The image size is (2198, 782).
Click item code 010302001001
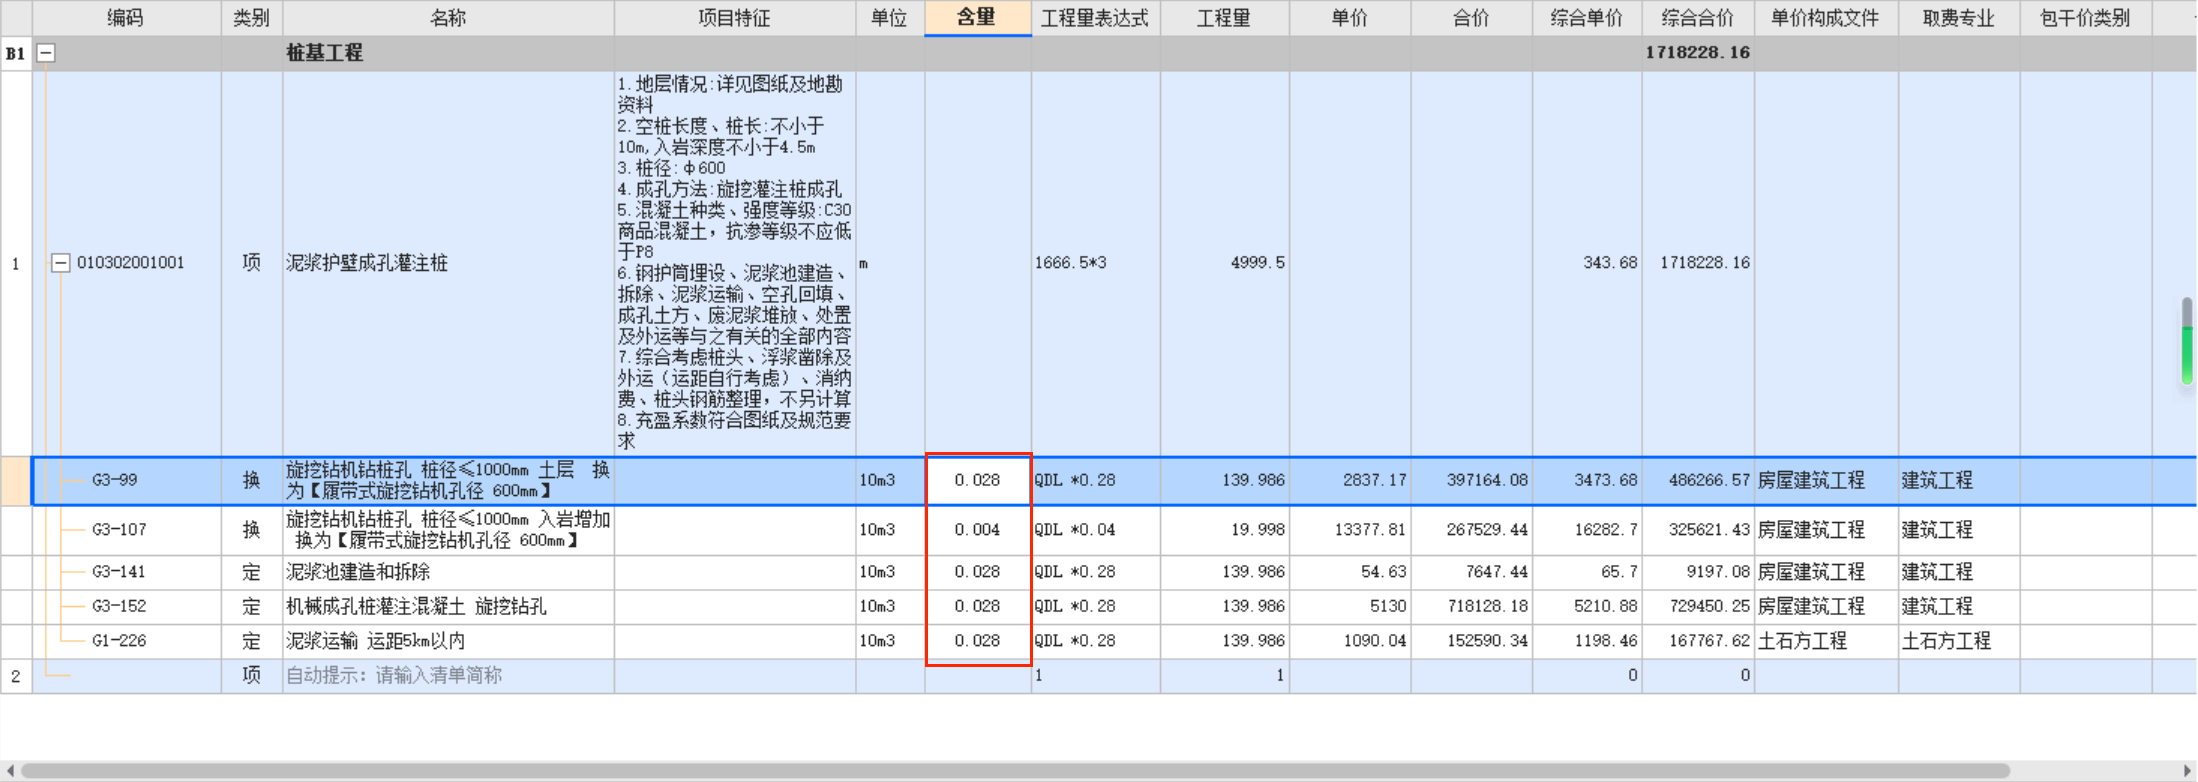(x=131, y=263)
